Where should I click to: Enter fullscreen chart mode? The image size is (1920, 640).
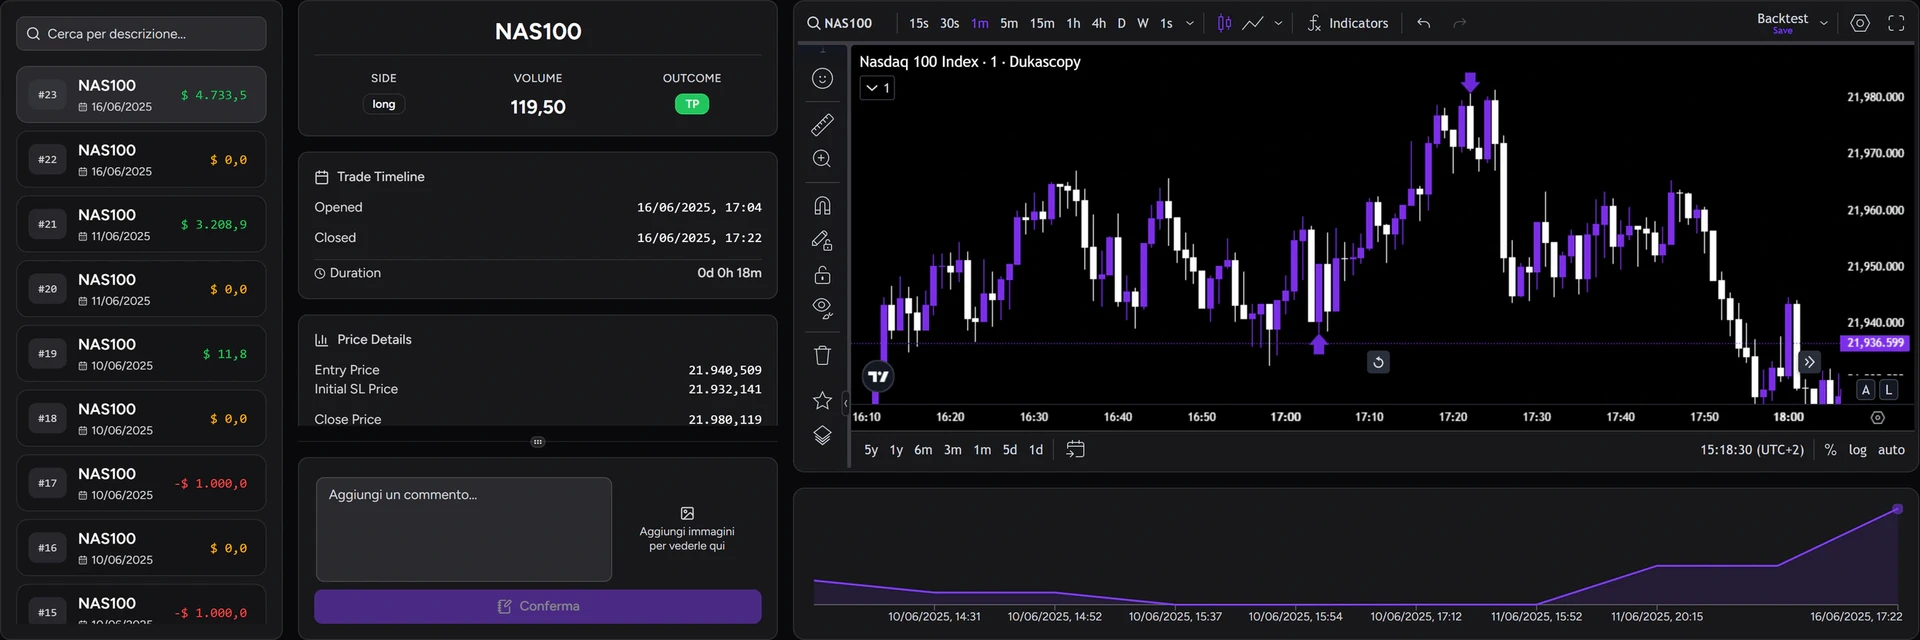[x=1896, y=23]
